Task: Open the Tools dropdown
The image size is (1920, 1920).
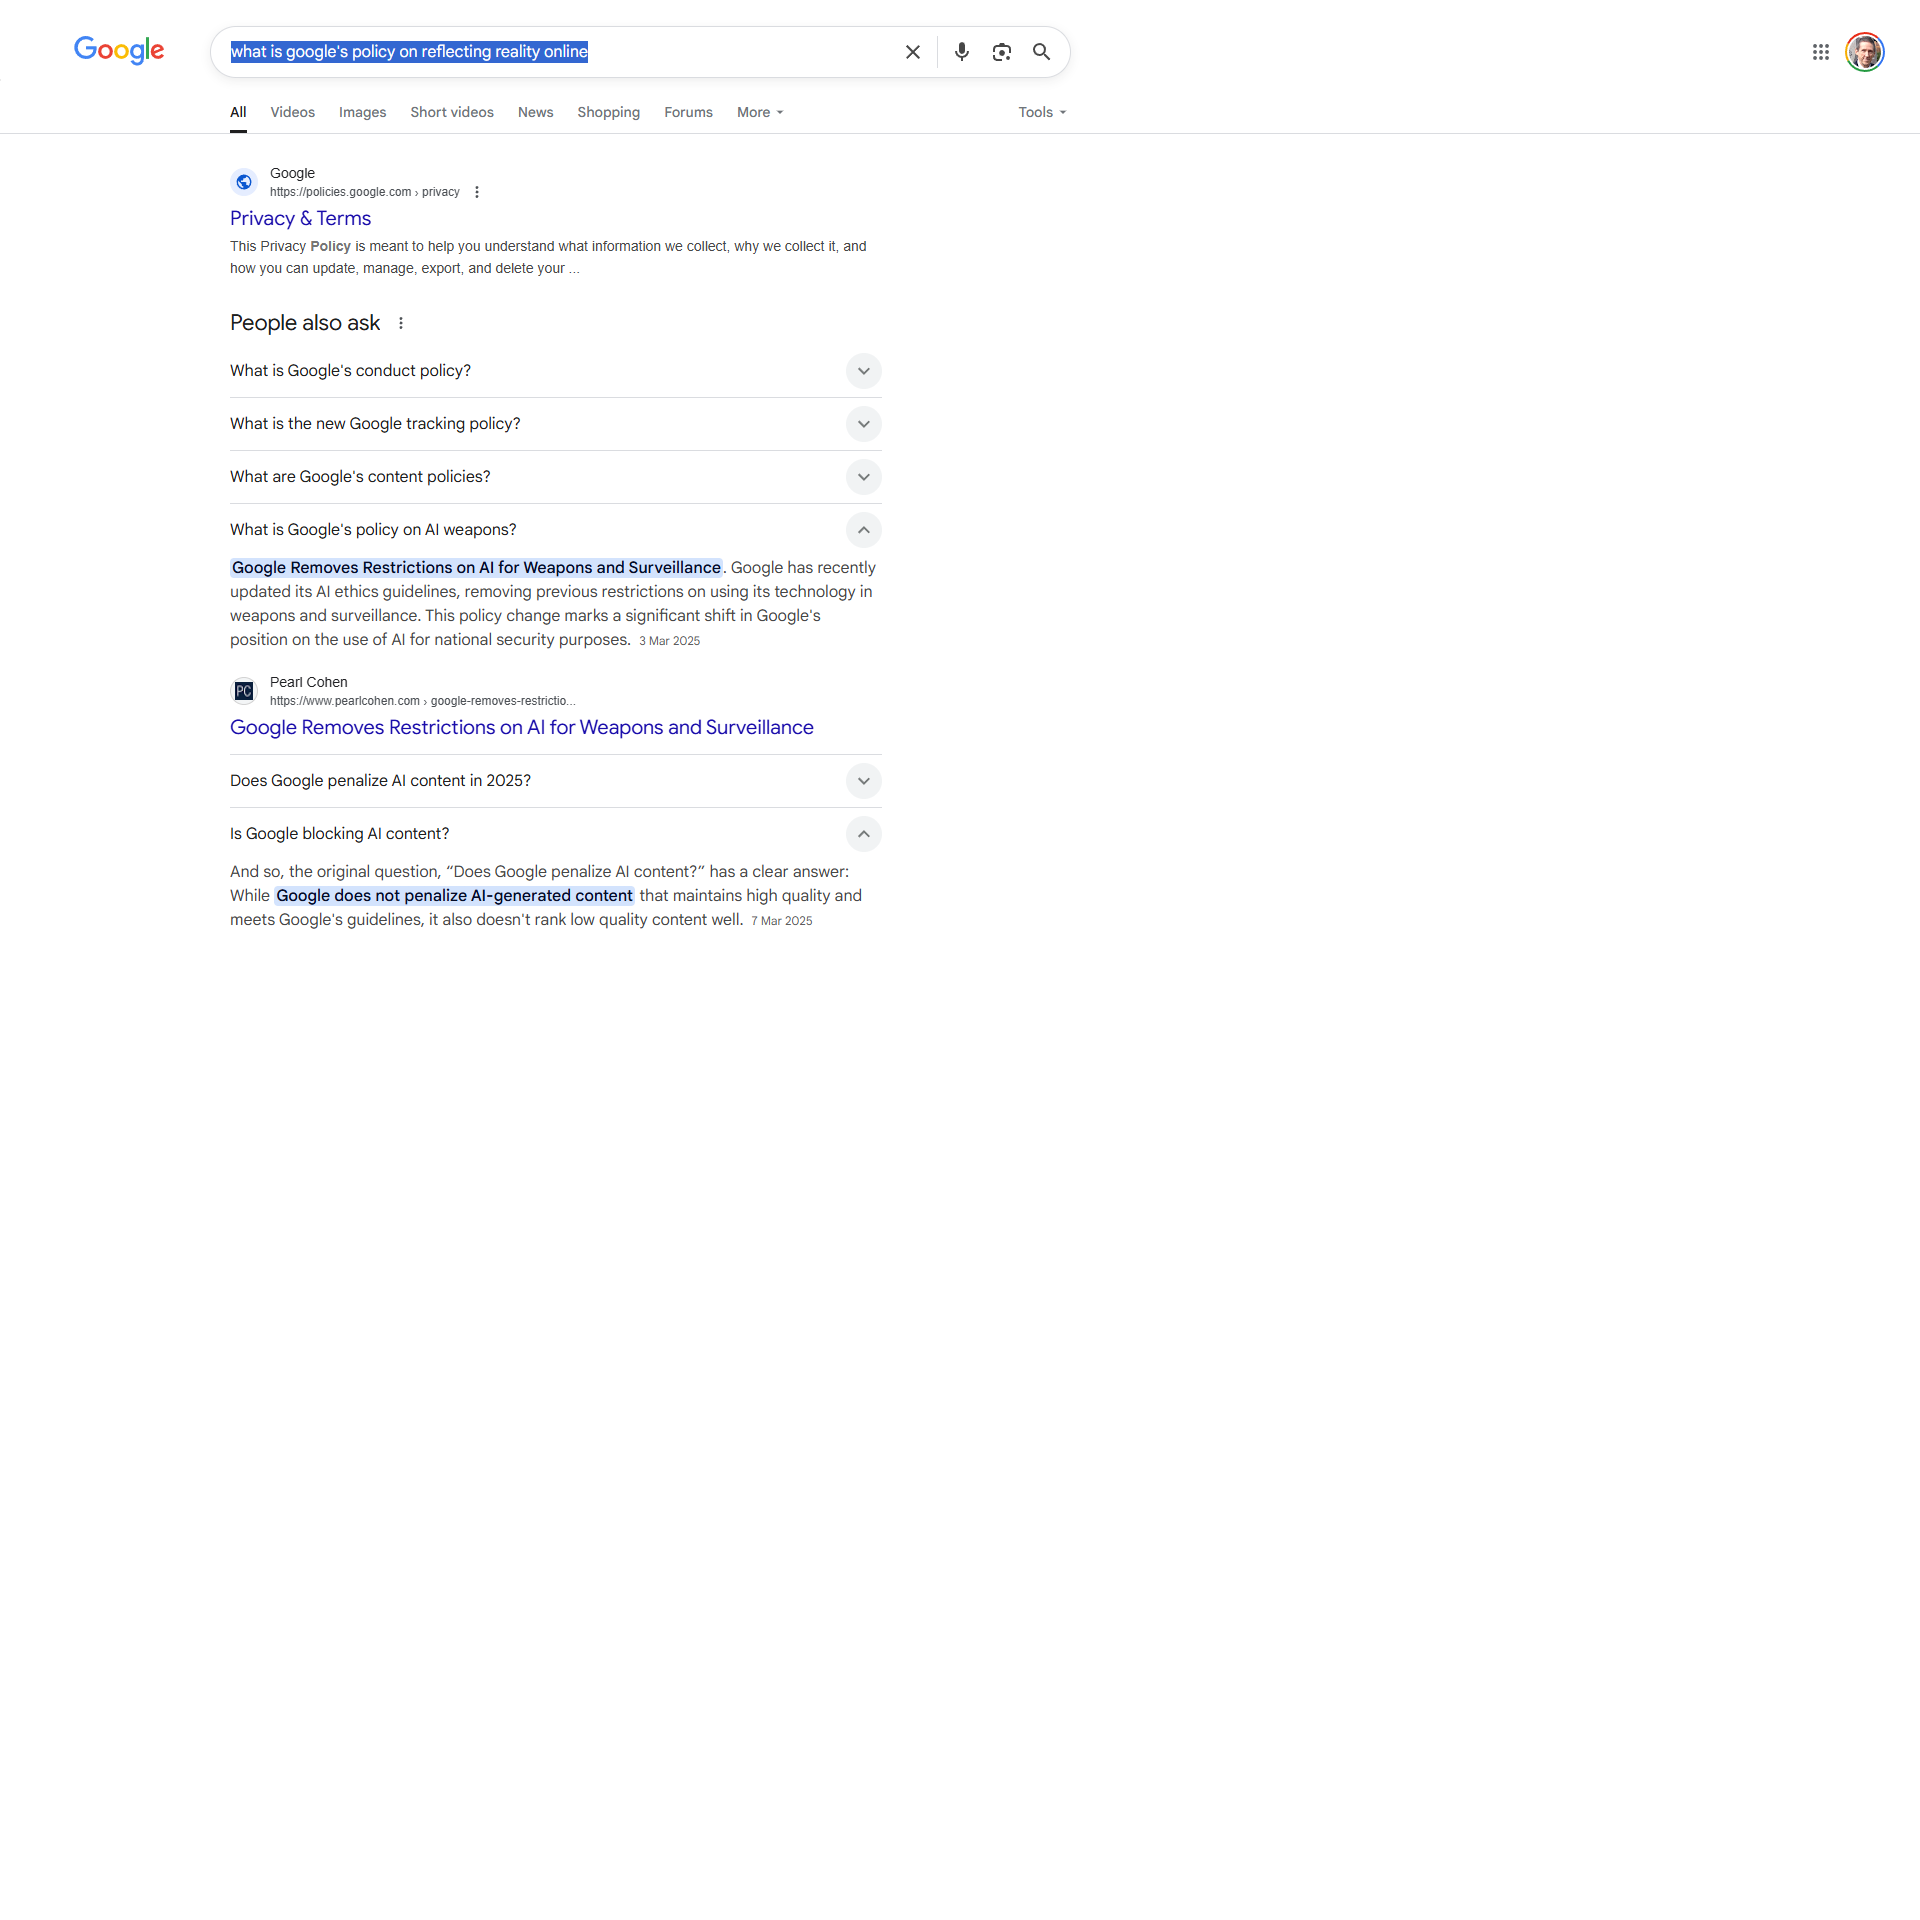Action: [1042, 112]
